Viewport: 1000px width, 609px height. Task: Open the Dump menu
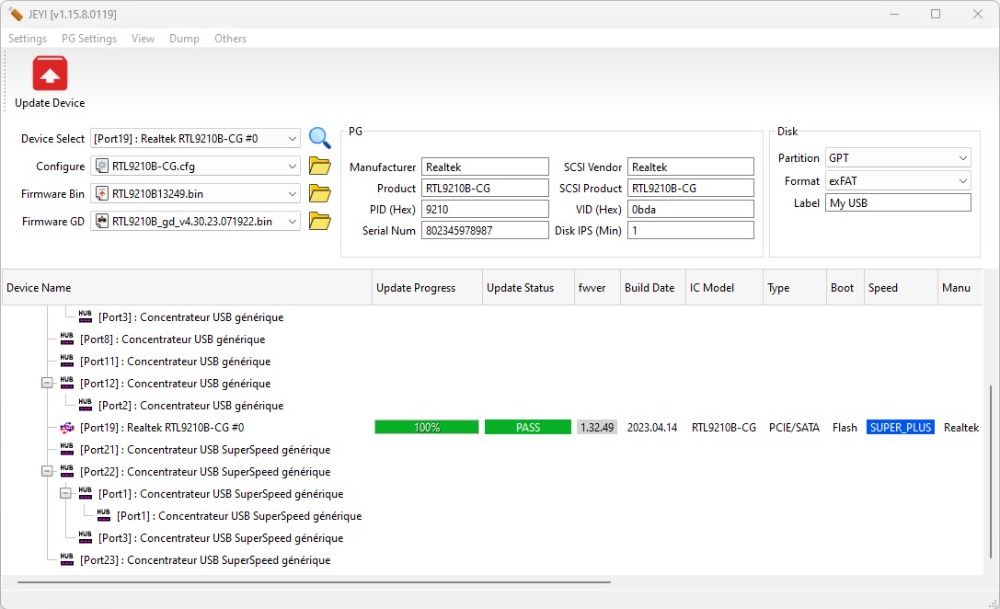pyautogui.click(x=184, y=39)
